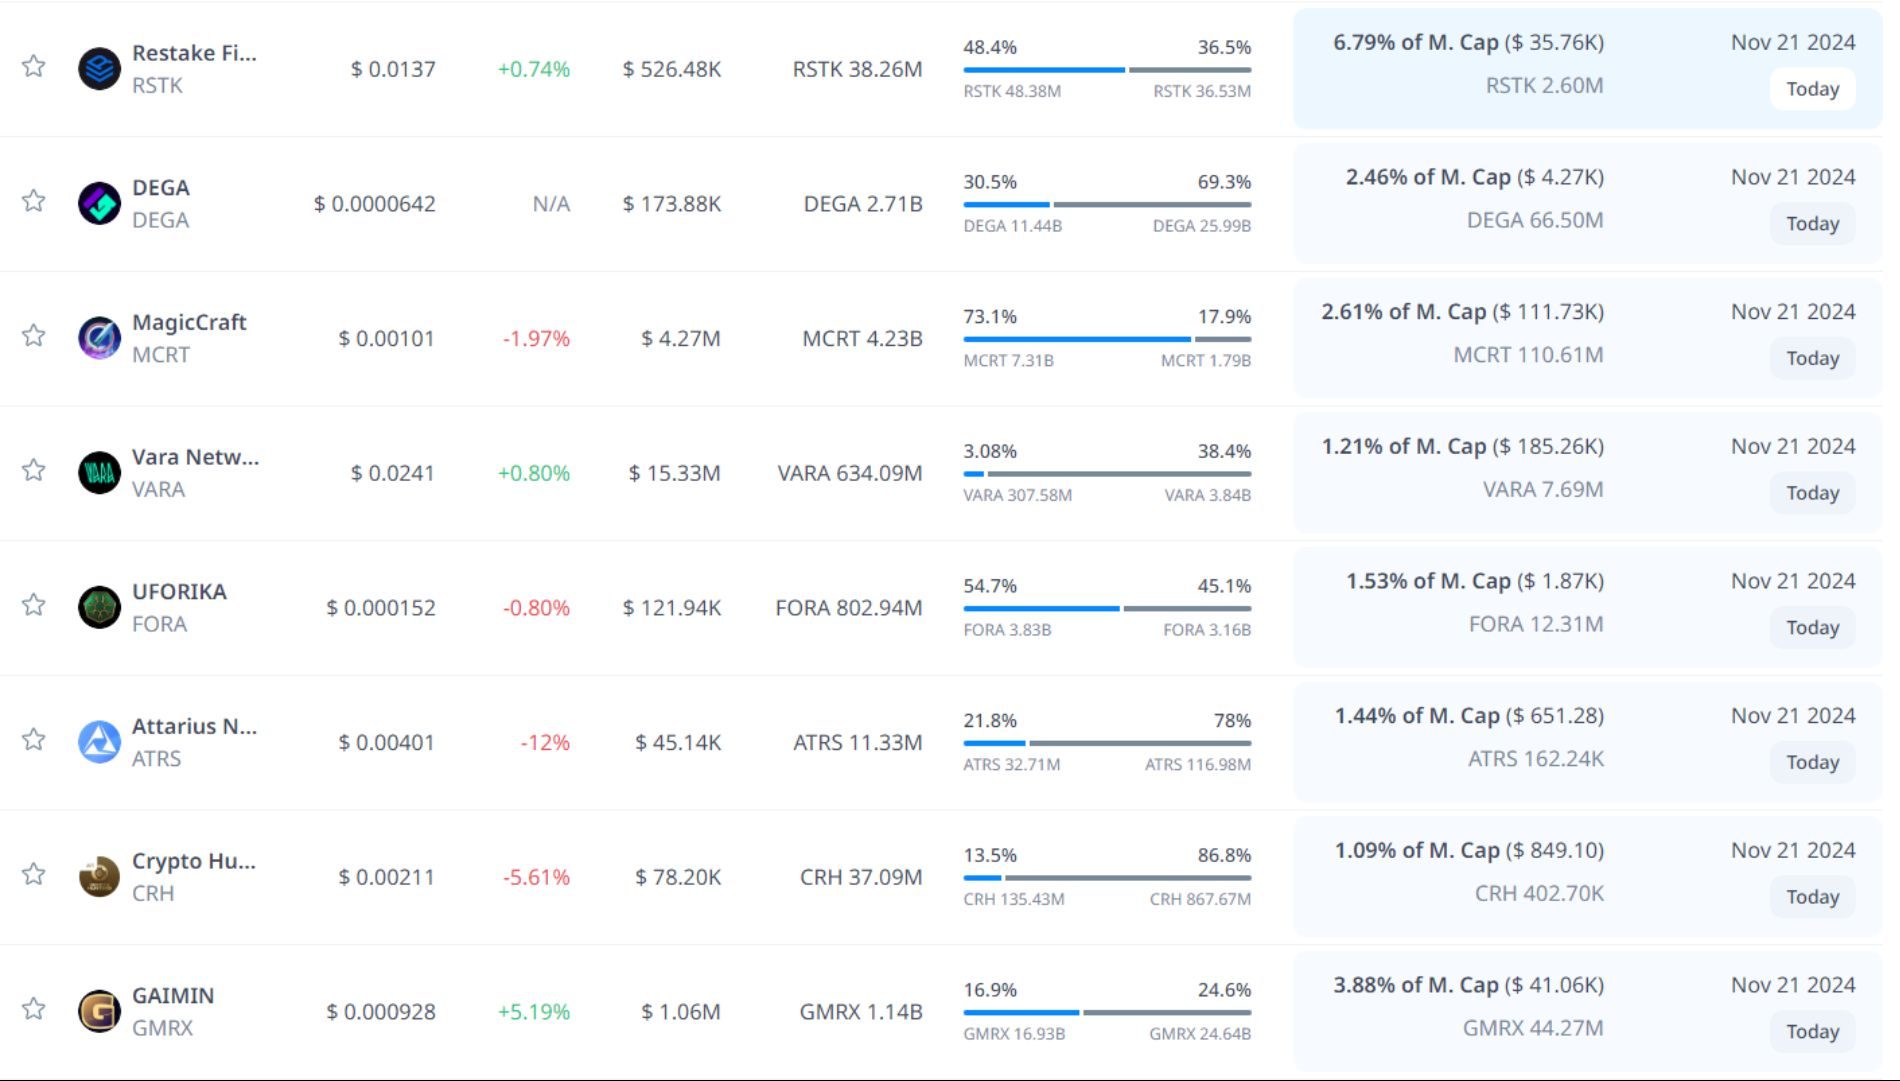This screenshot has width=1900, height=1081.
Task: Click the Attarius Network ATRS logo icon
Action: [x=99, y=742]
